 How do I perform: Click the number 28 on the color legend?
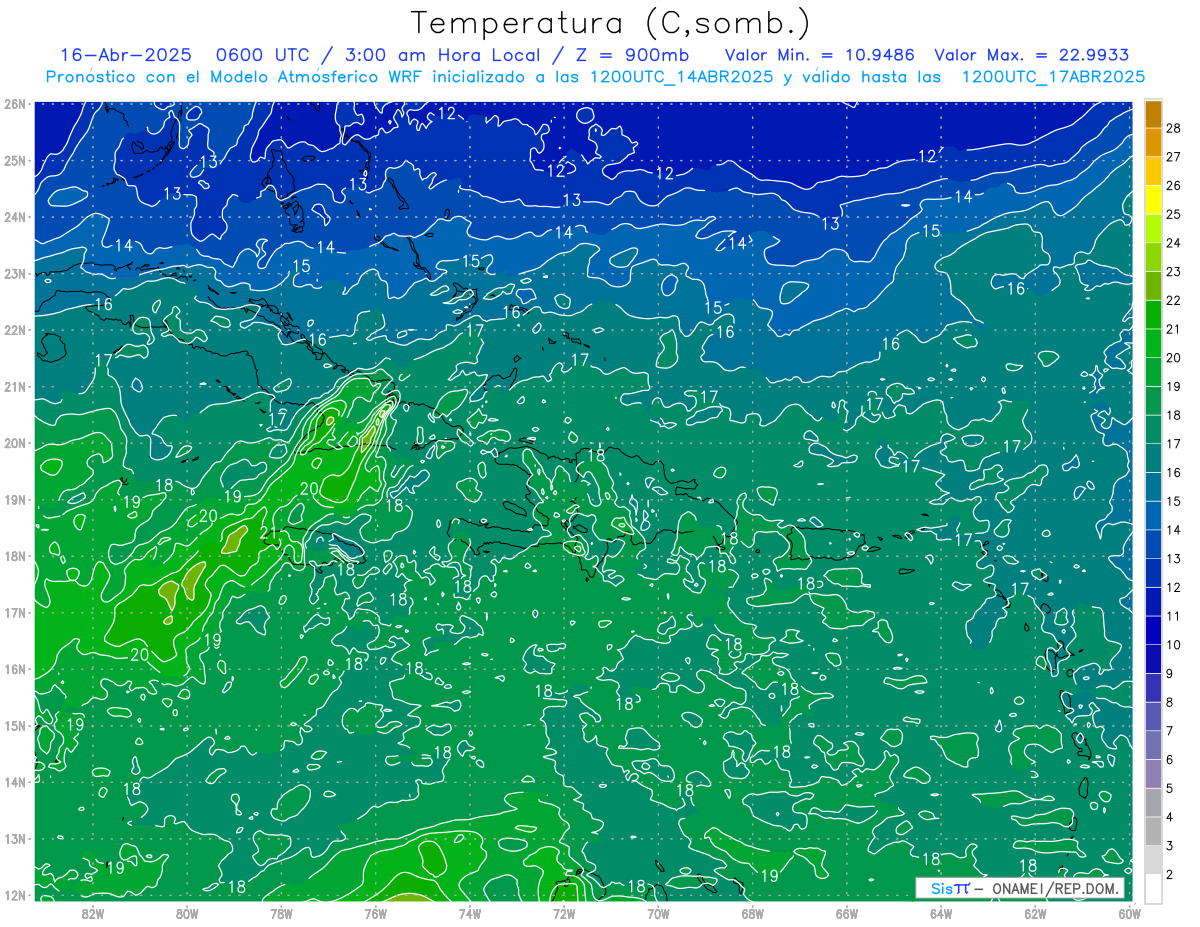(1174, 128)
